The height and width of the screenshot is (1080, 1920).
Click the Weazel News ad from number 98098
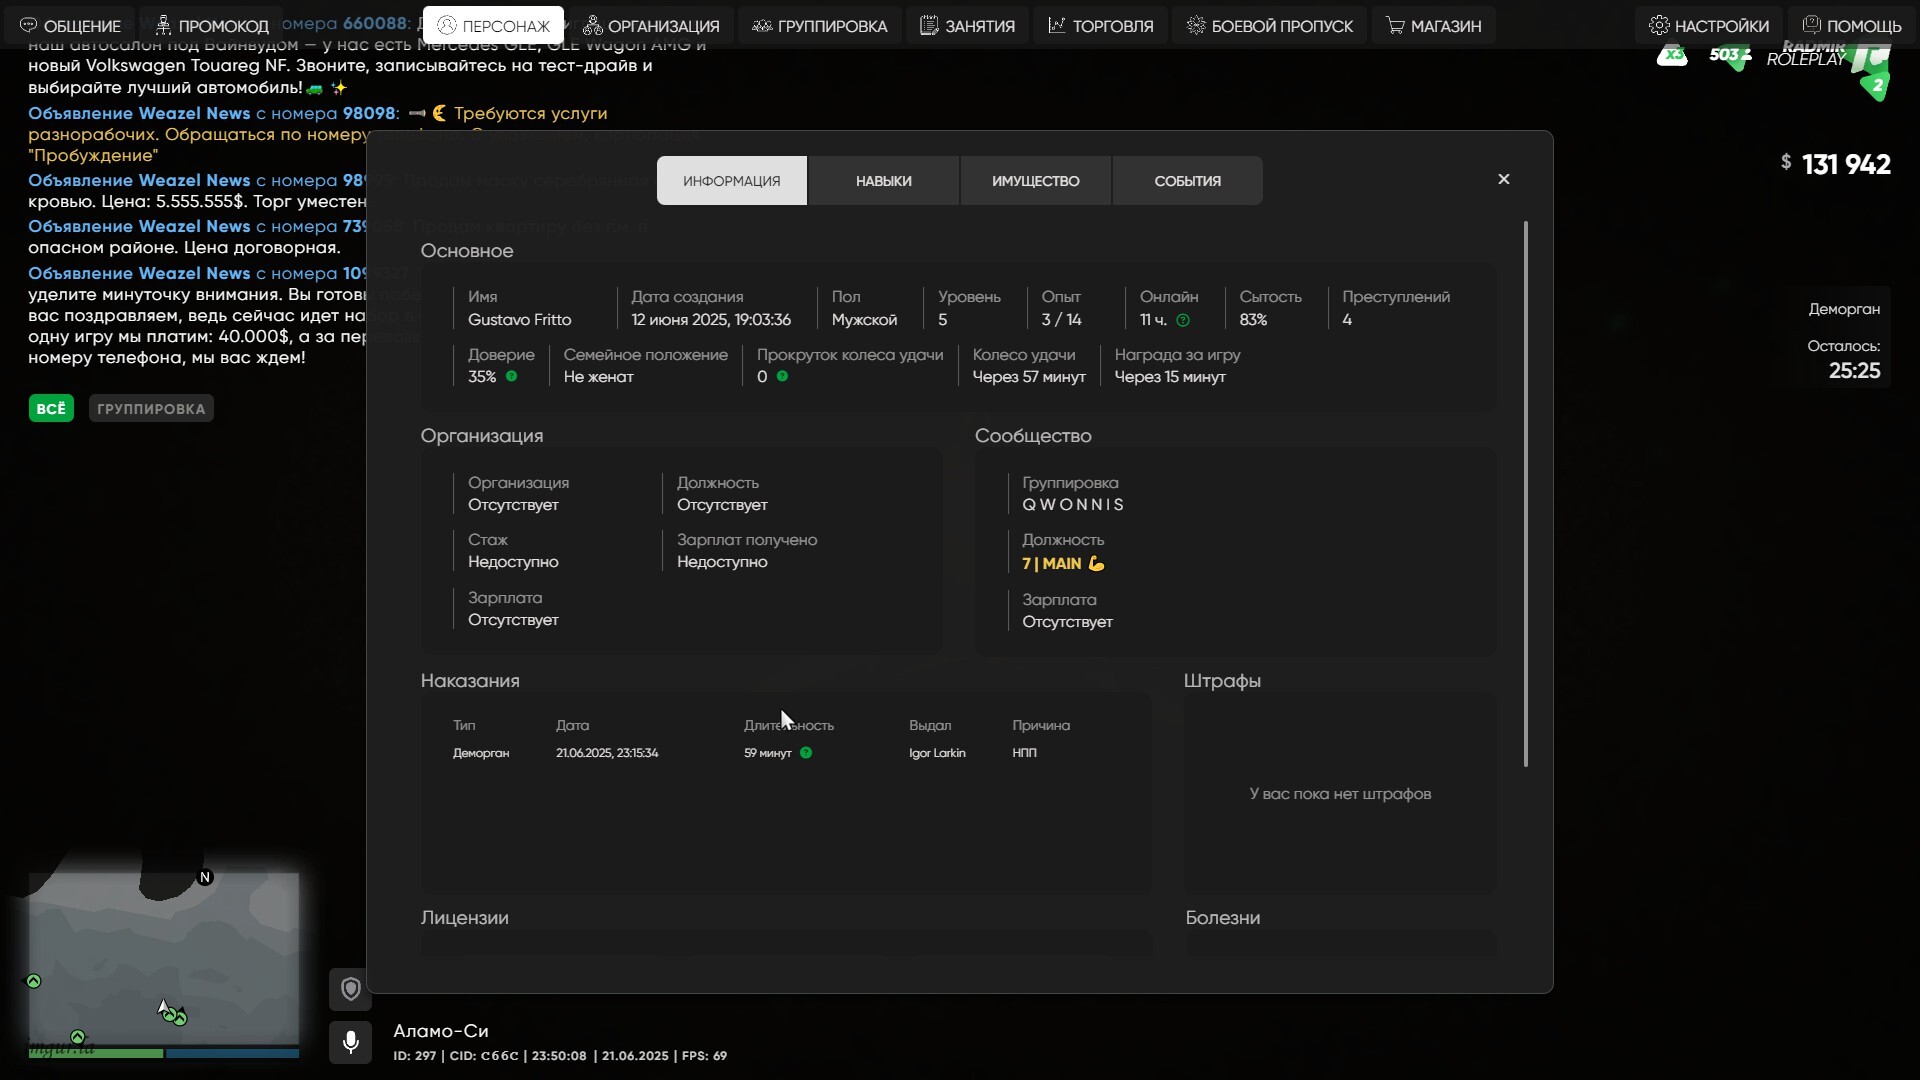point(318,134)
